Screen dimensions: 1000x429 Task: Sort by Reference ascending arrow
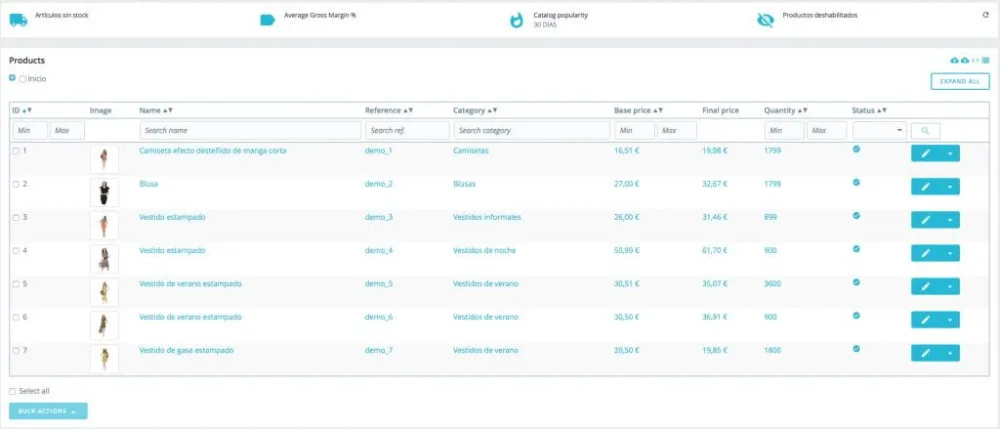click(x=406, y=111)
